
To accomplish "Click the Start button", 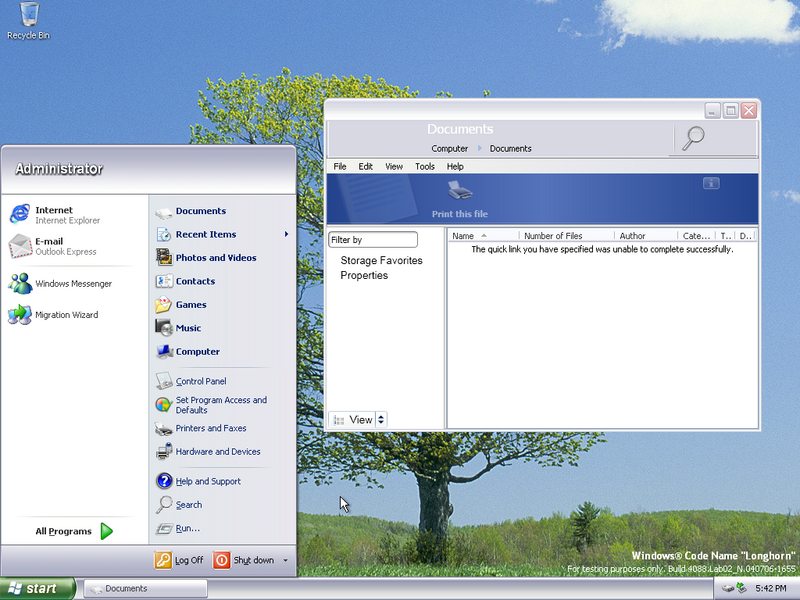I will coord(38,589).
